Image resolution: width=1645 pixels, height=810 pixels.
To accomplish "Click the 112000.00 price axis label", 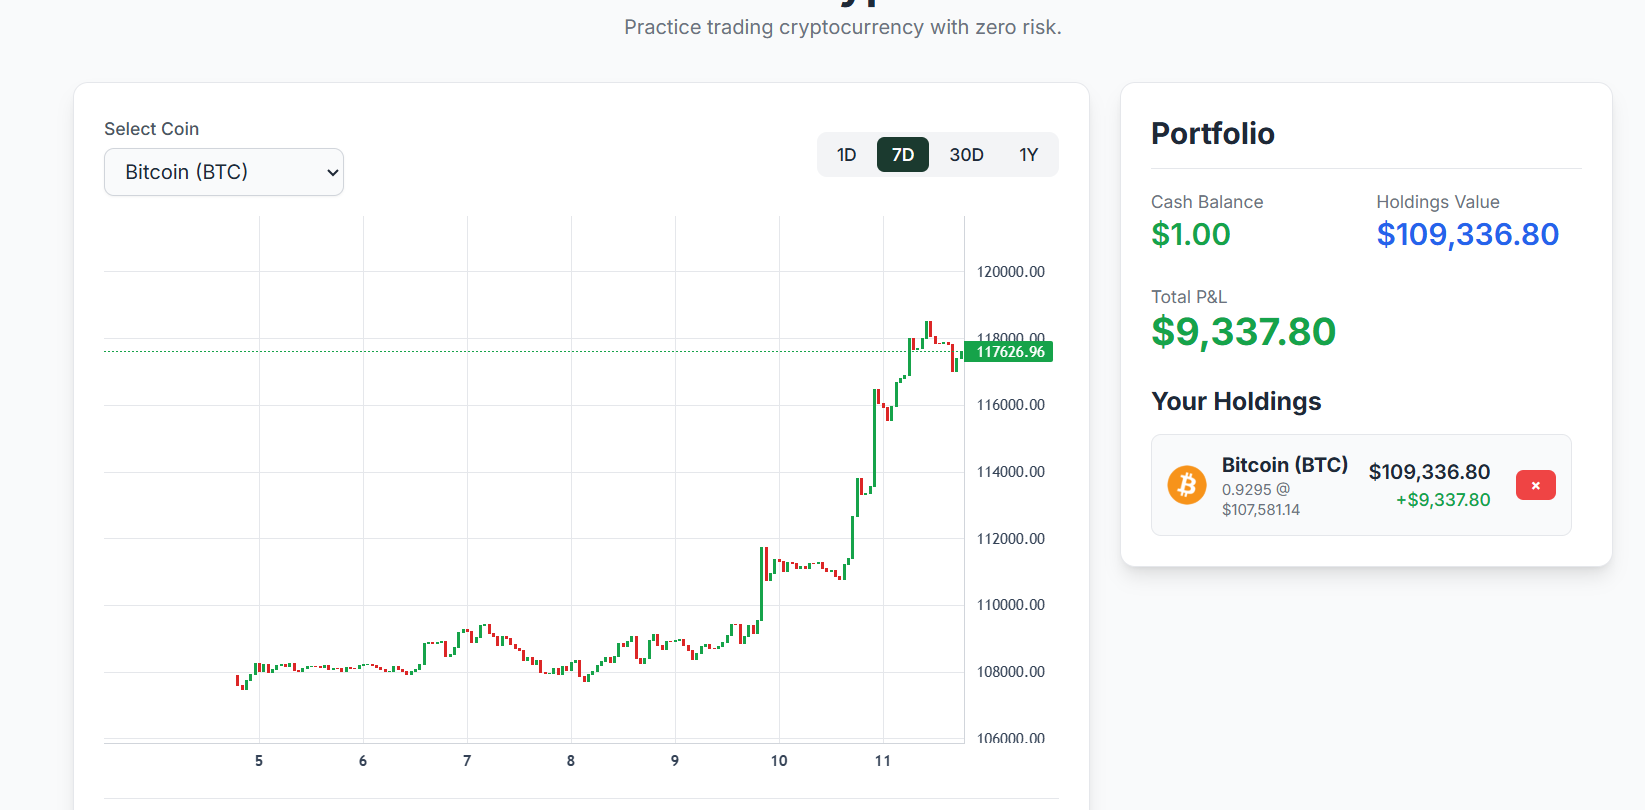I will click(1010, 539).
